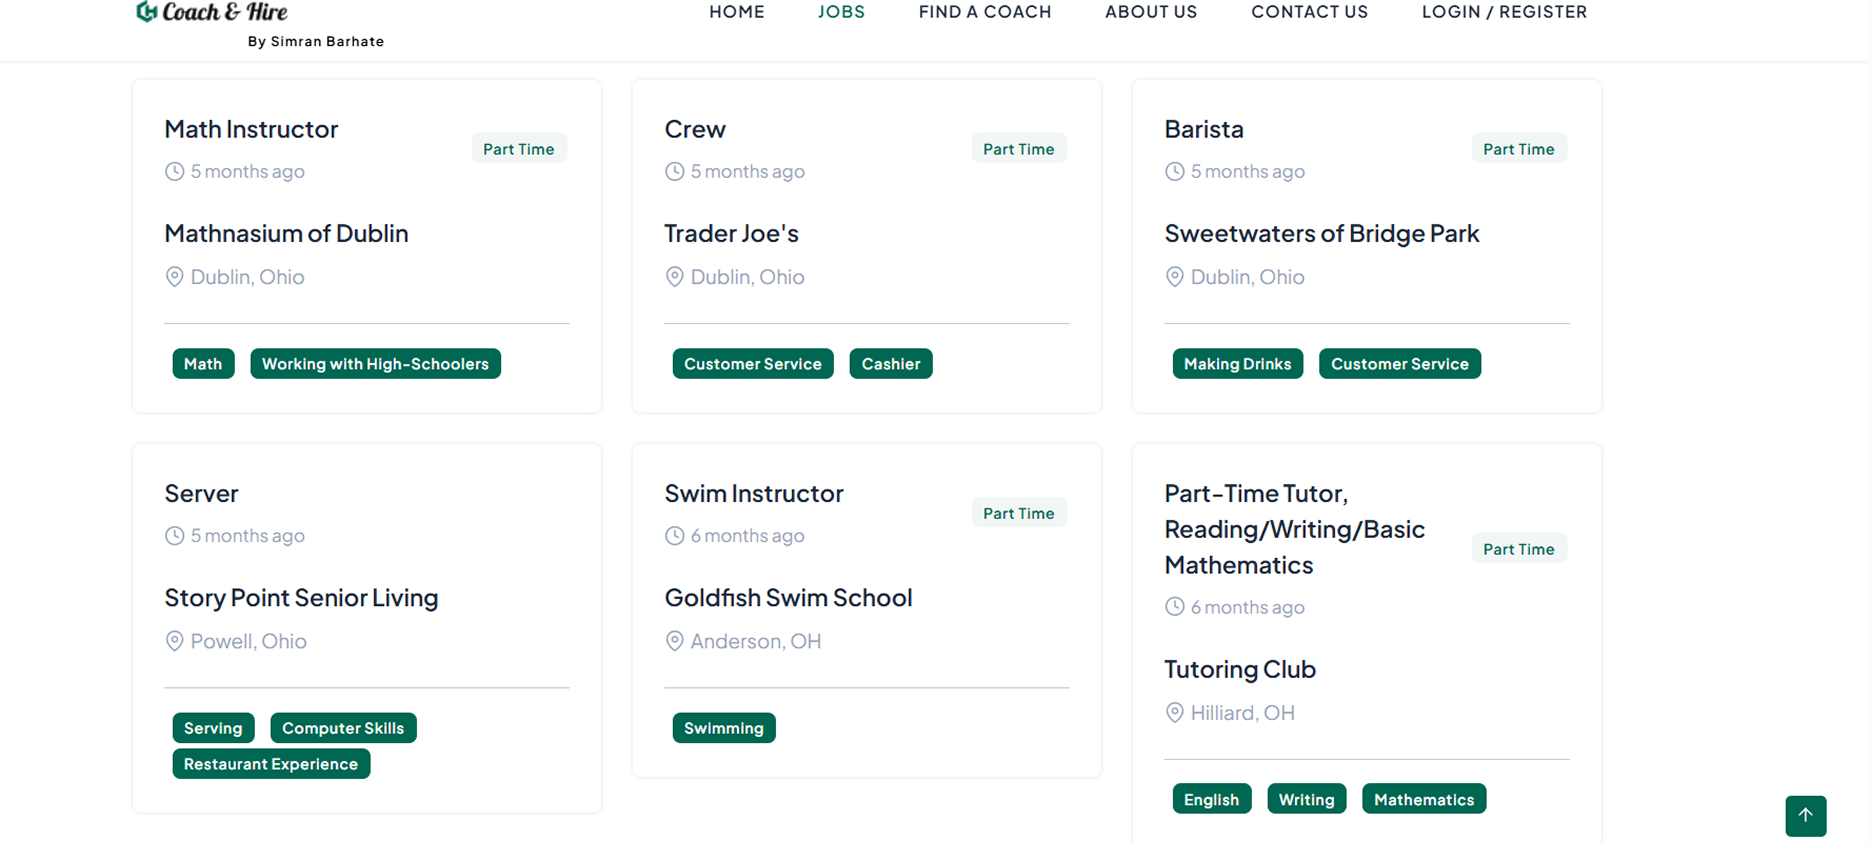
Task: Select the Cashier skill tag
Action: 890,364
